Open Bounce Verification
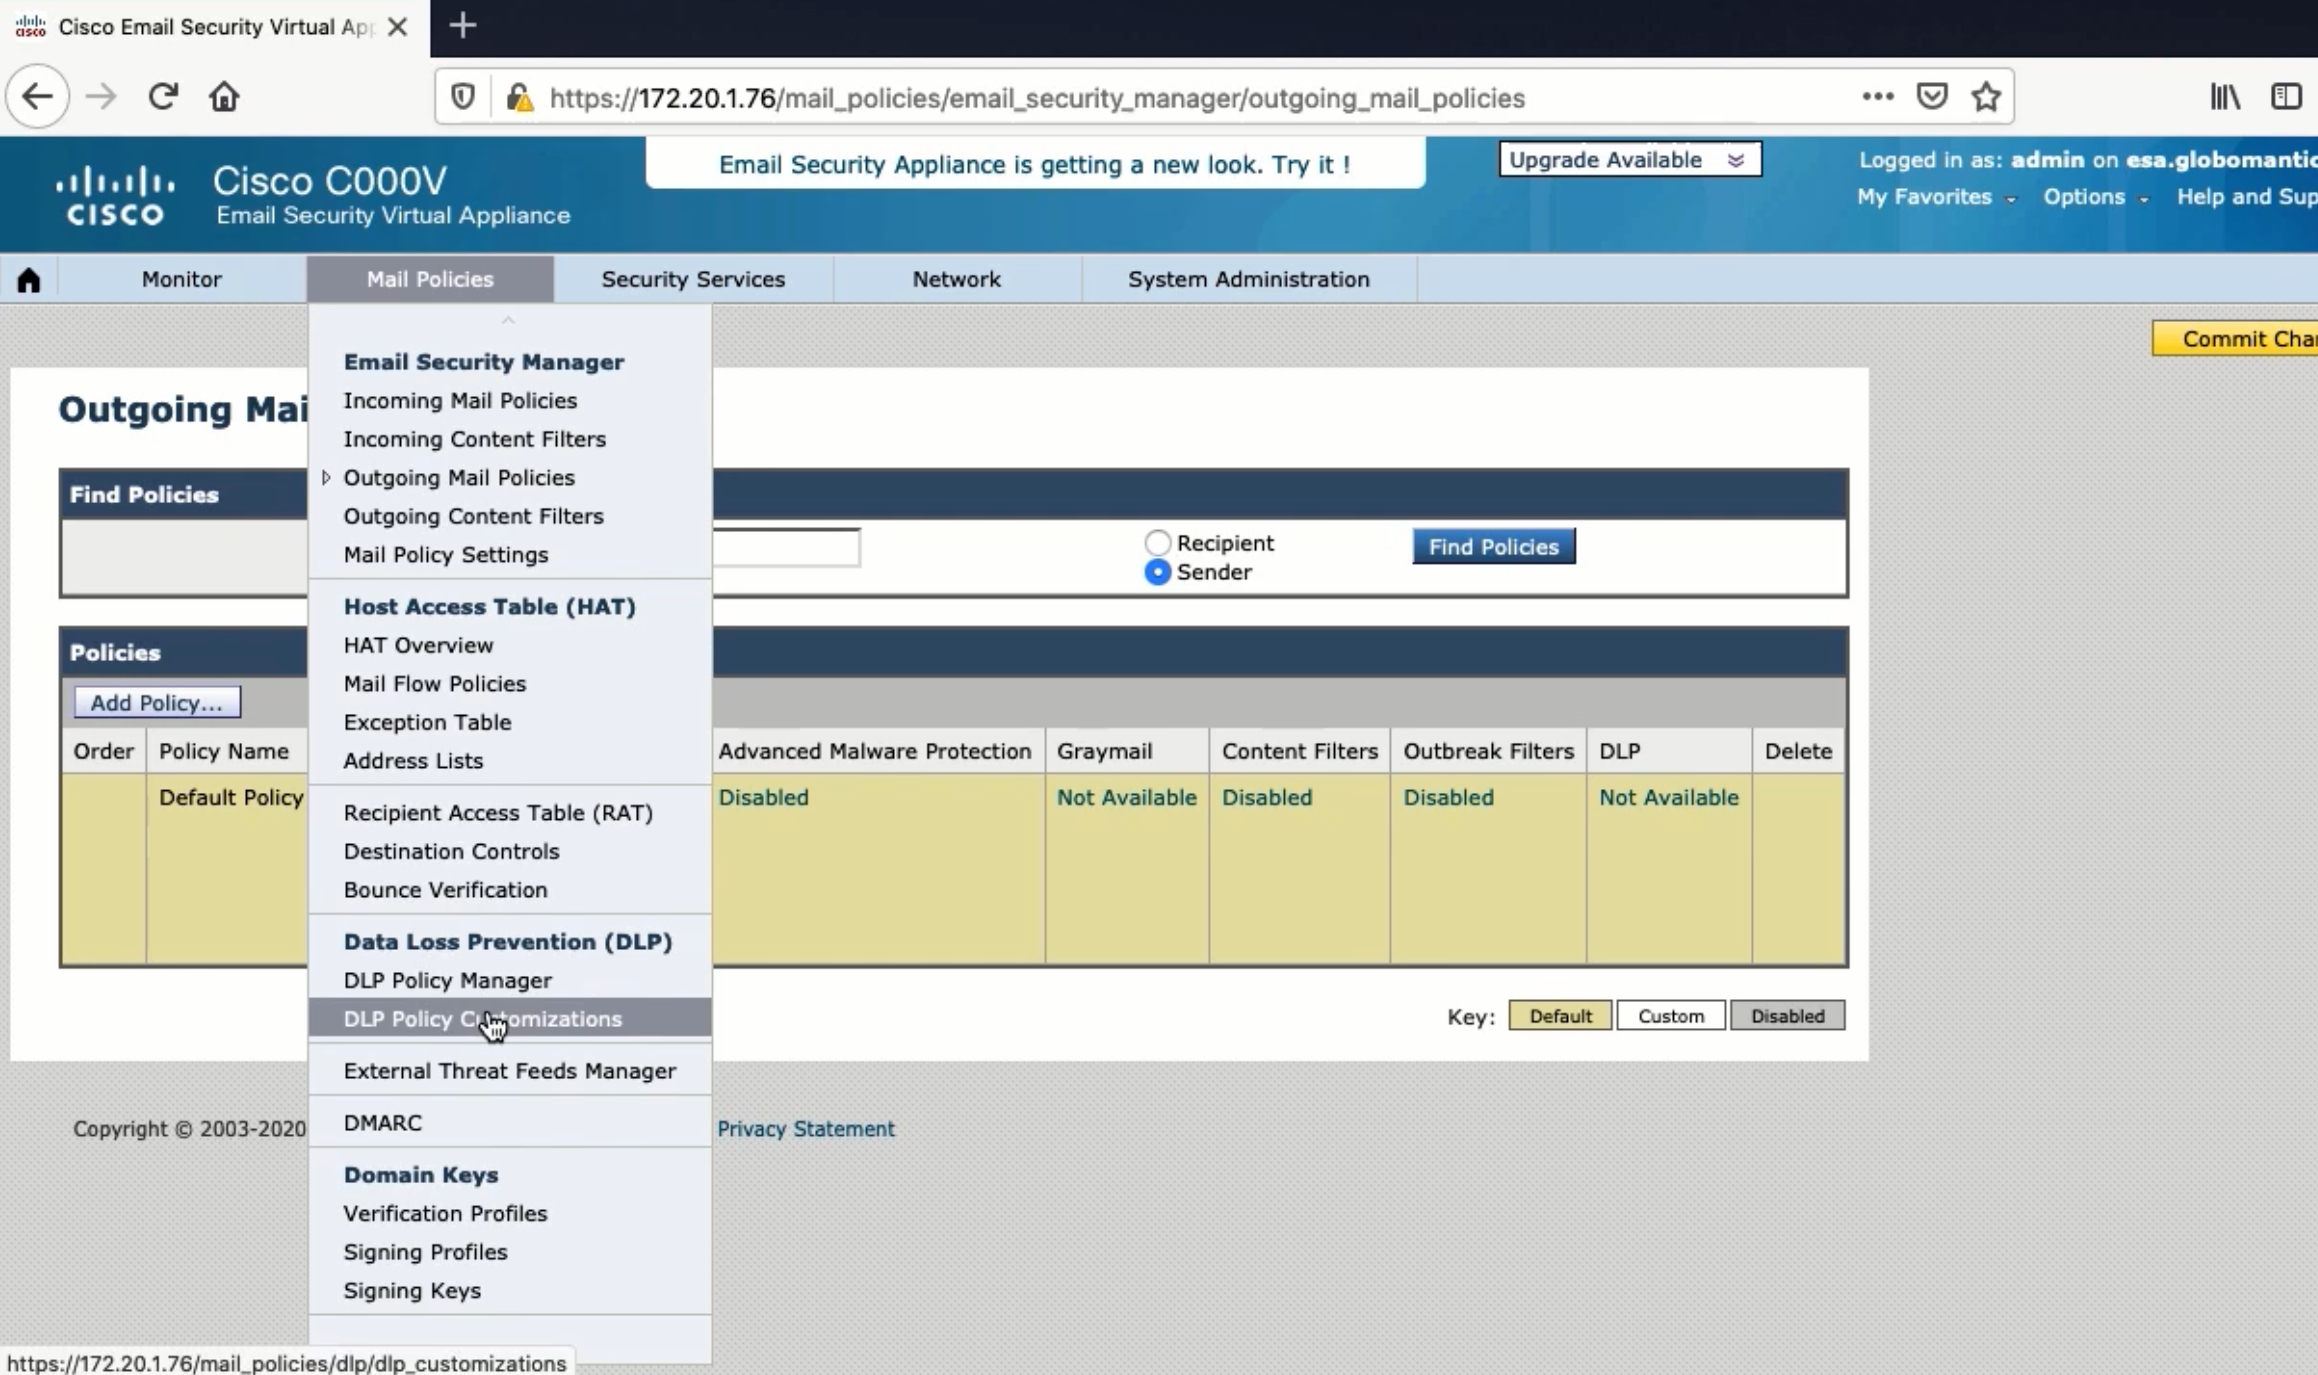The height and width of the screenshot is (1375, 2318). click(445, 890)
